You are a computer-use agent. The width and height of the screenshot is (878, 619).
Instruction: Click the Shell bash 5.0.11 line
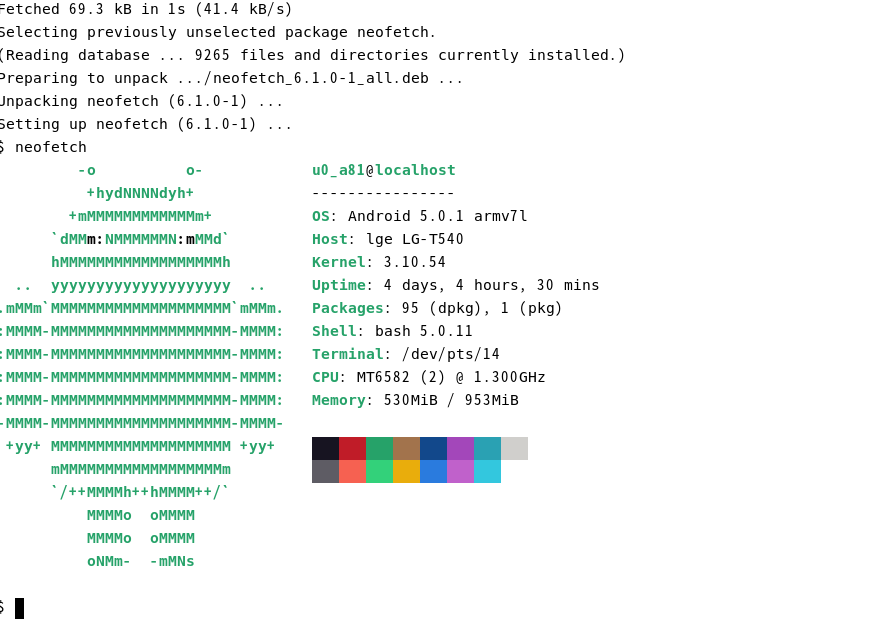coord(393,331)
